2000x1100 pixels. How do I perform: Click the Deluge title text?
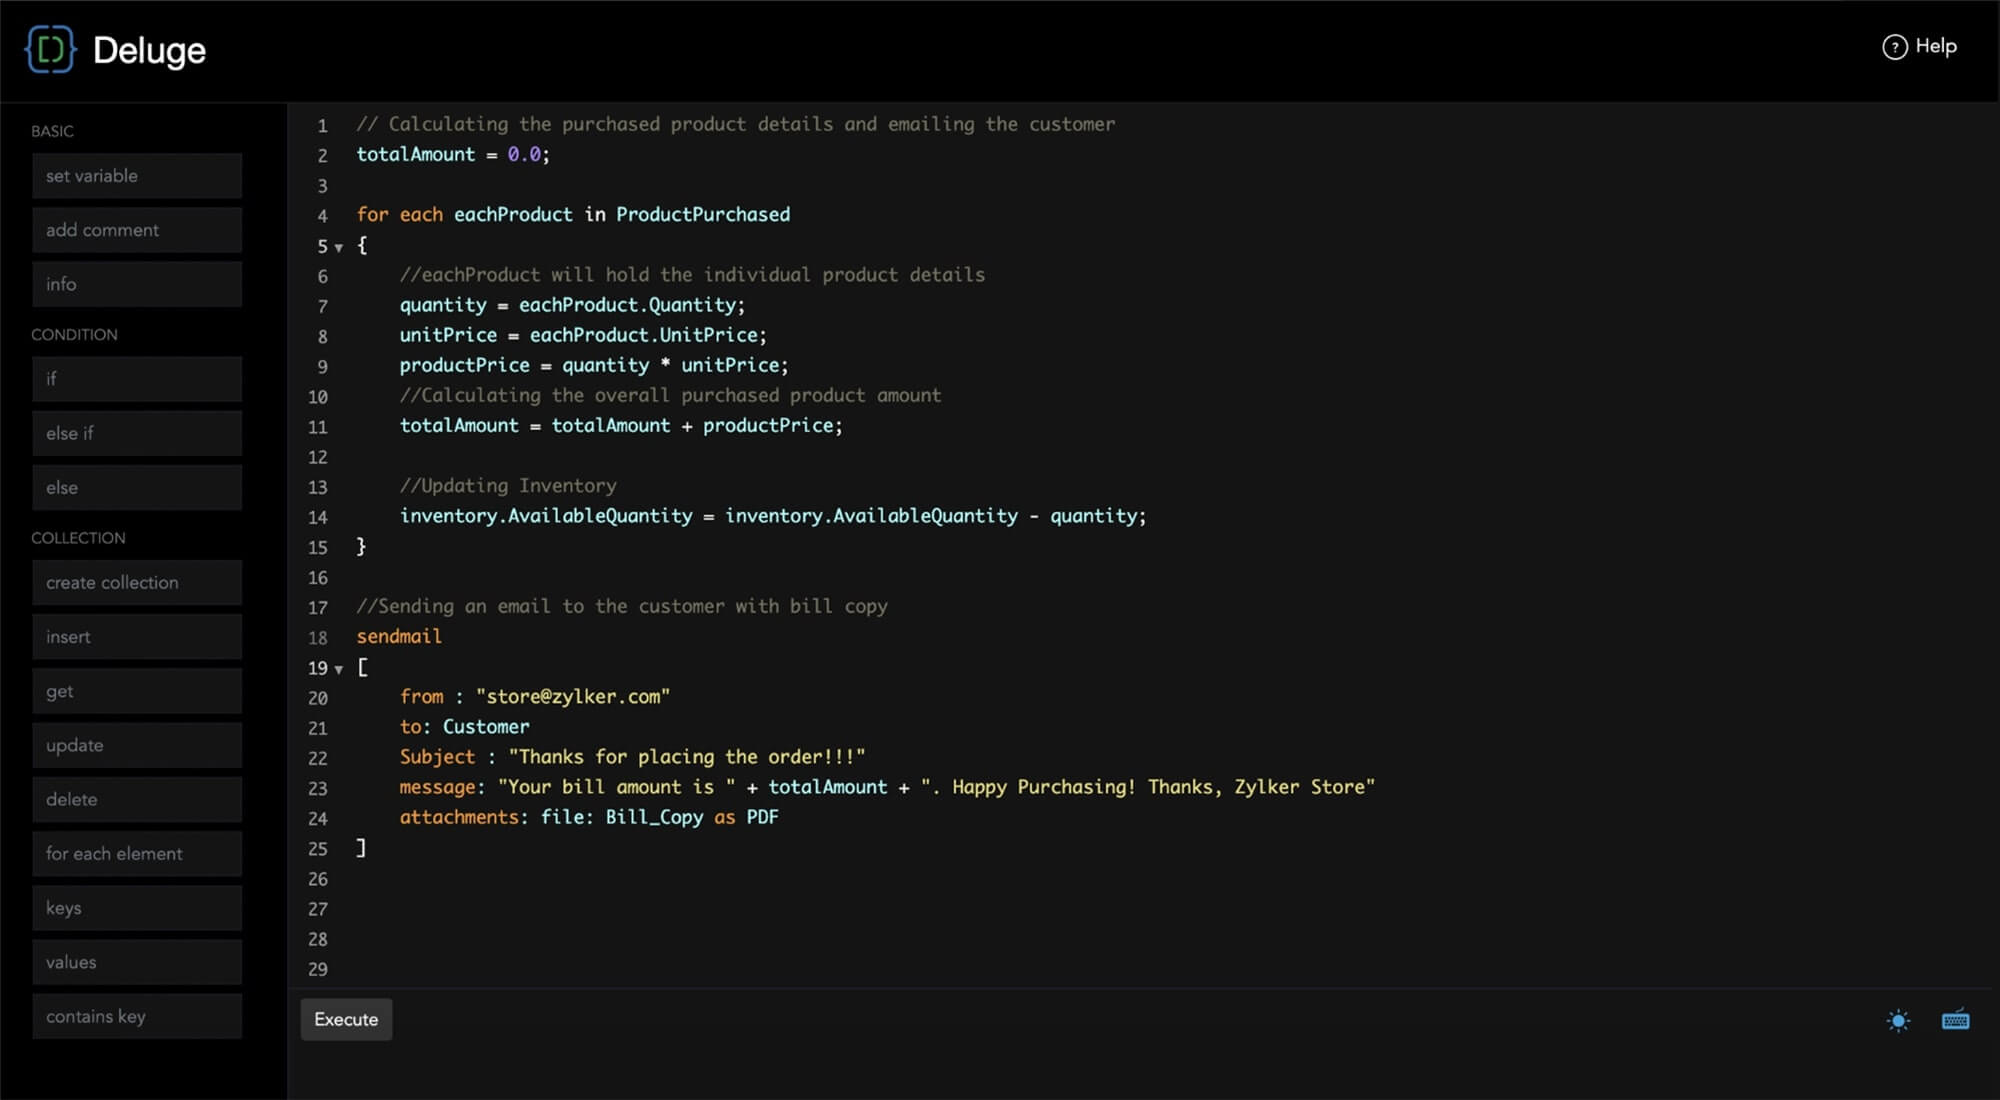pos(149,50)
